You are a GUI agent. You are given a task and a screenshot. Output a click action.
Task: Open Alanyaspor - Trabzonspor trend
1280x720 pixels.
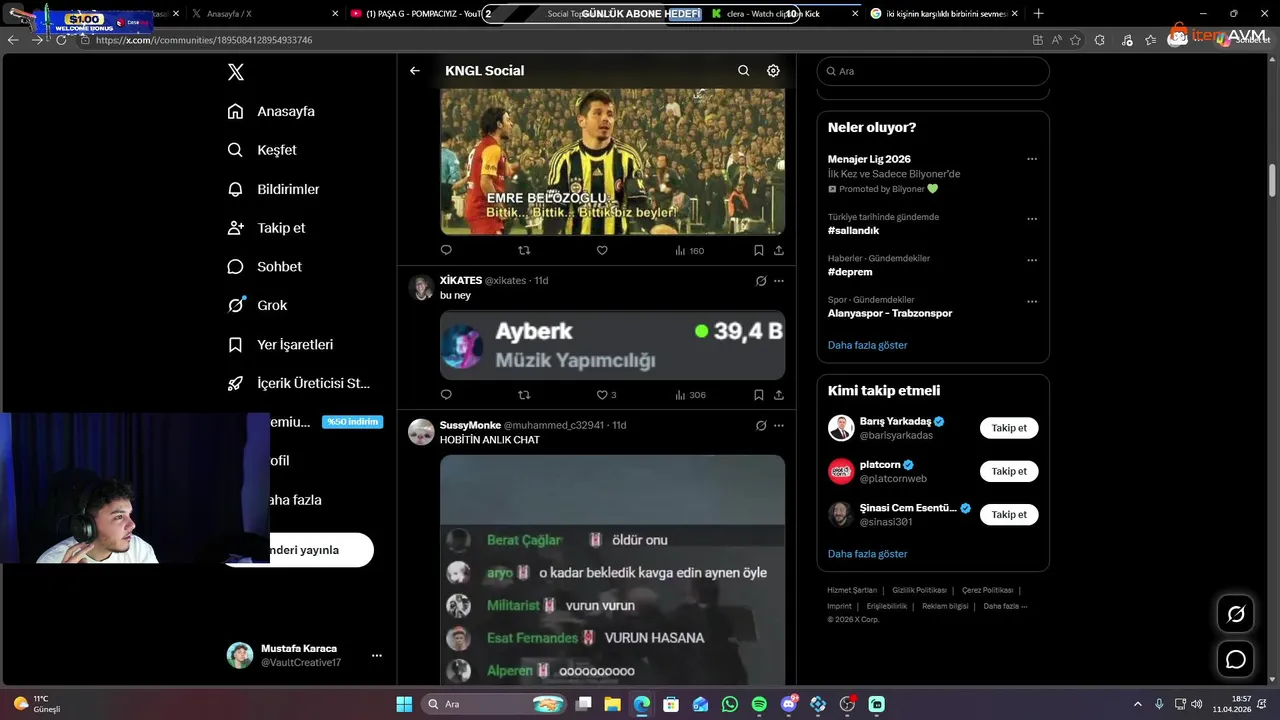pyautogui.click(x=890, y=313)
